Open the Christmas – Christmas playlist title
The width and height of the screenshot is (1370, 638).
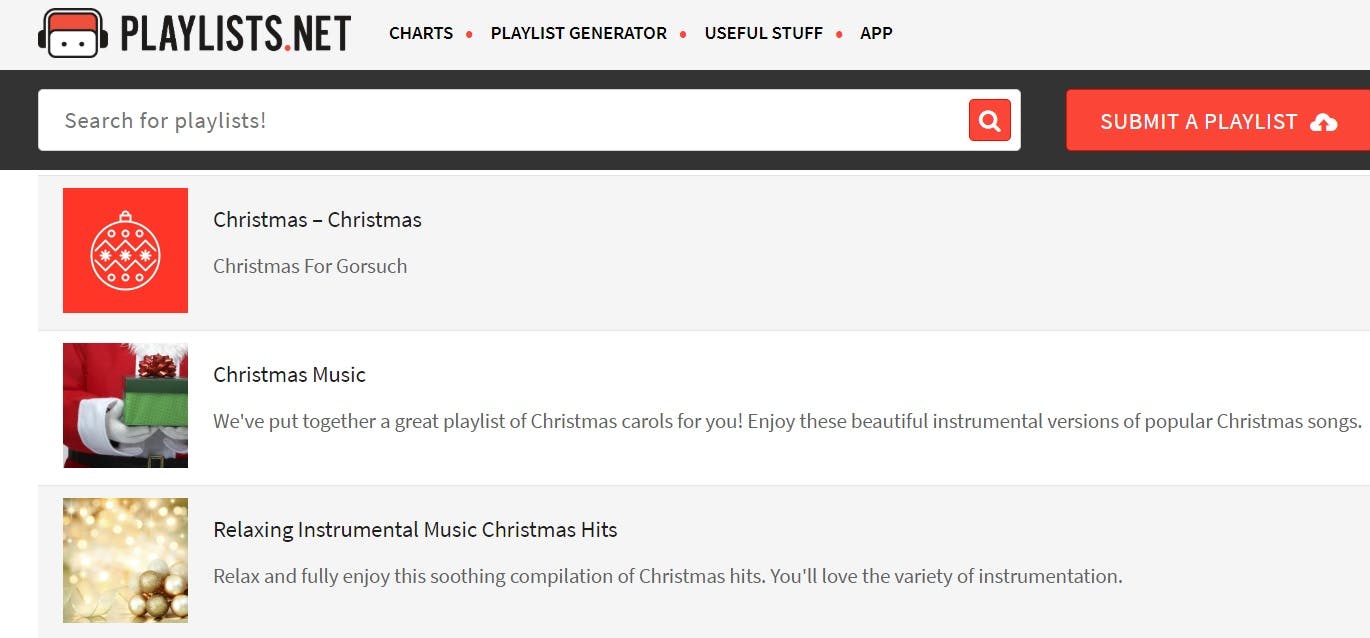(317, 220)
